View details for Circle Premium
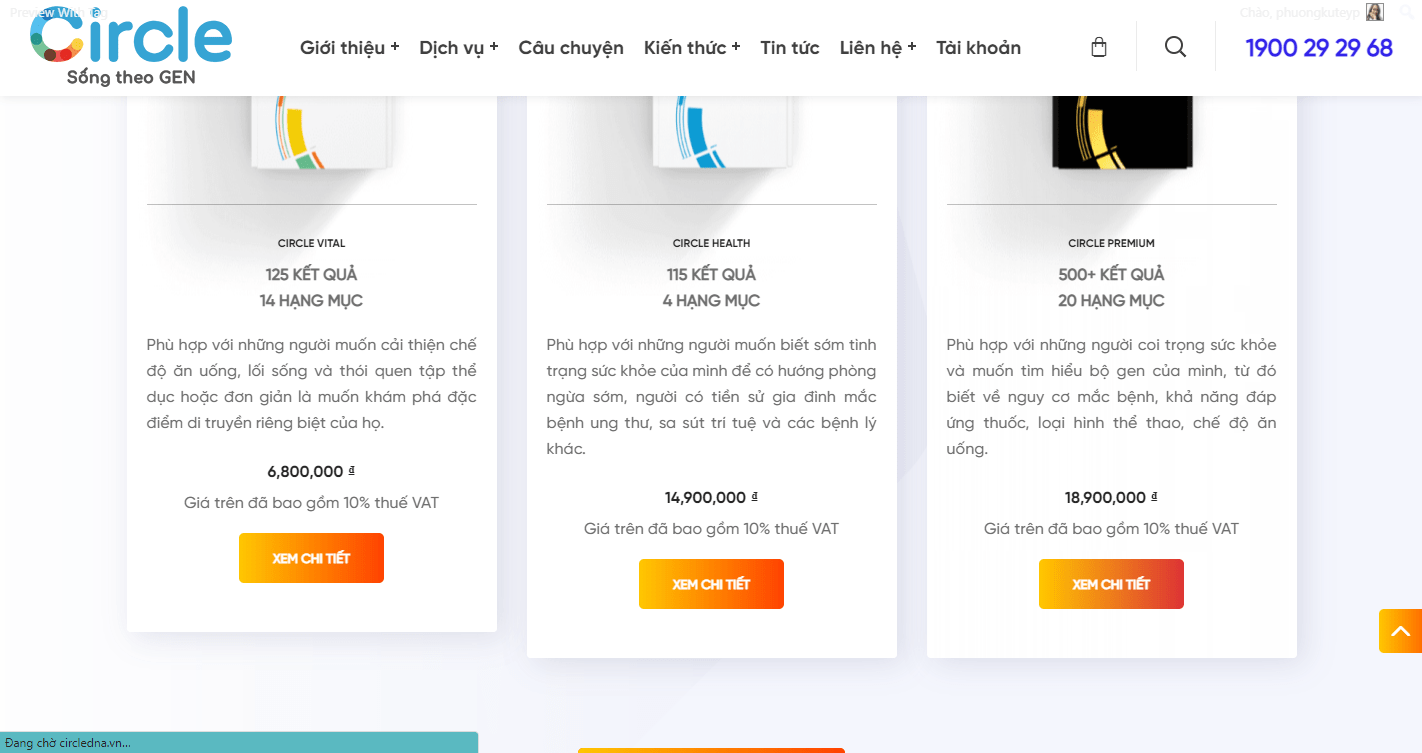This screenshot has height=753, width=1422. tap(1111, 584)
